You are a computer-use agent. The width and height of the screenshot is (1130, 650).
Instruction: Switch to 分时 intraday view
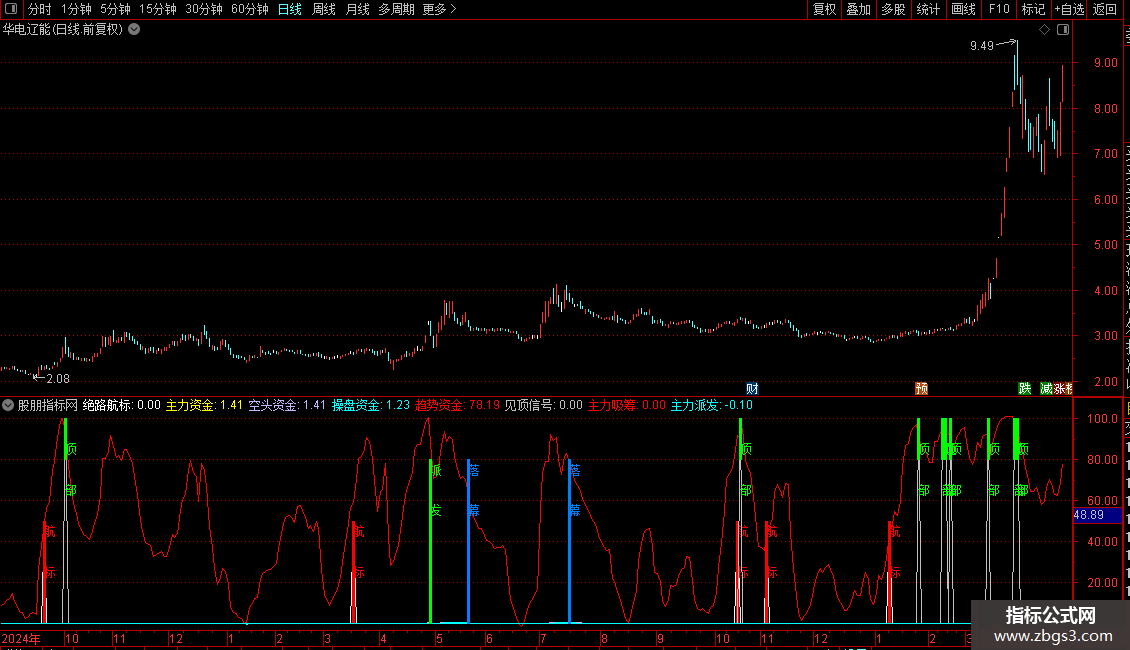point(40,9)
